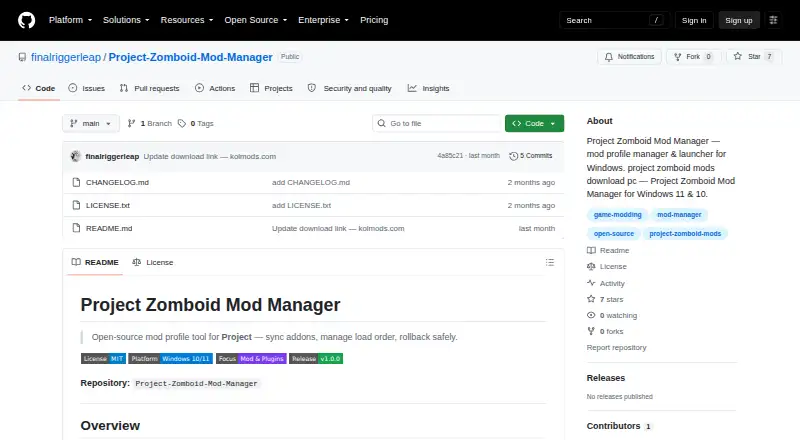Viewport: 800px width, 440px height.
Task: Open the open-source topic tag
Action: (614, 234)
